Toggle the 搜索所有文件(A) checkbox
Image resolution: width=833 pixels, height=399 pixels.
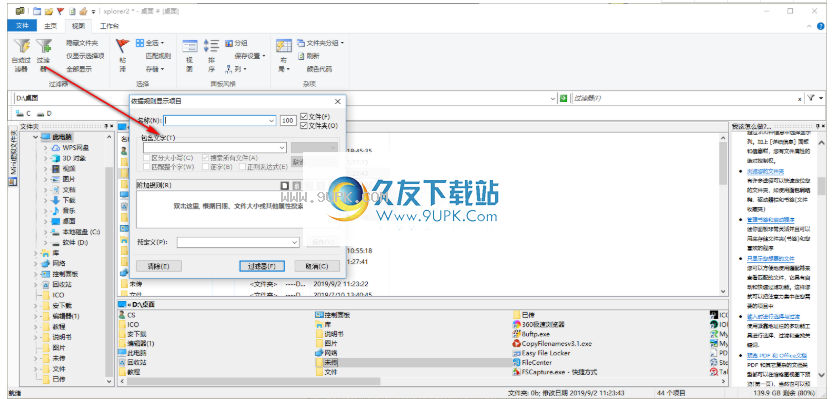[205, 158]
